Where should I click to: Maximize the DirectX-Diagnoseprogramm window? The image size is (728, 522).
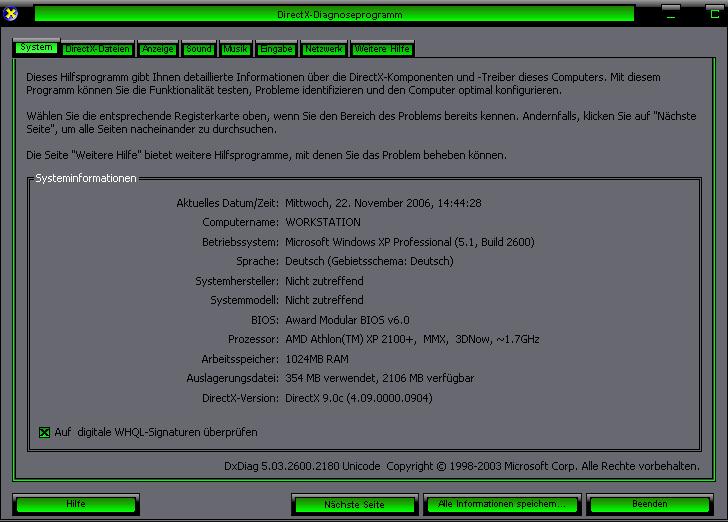(715, 13)
